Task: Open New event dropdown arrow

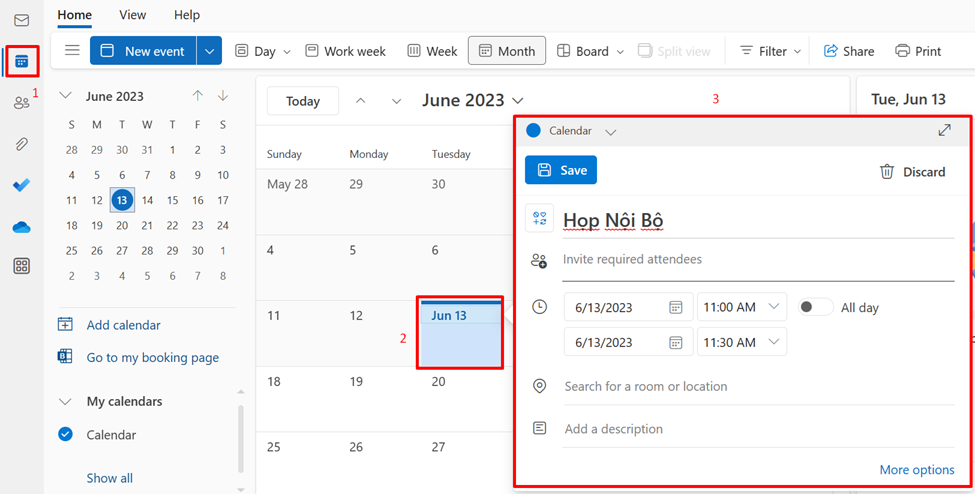Action: point(210,50)
